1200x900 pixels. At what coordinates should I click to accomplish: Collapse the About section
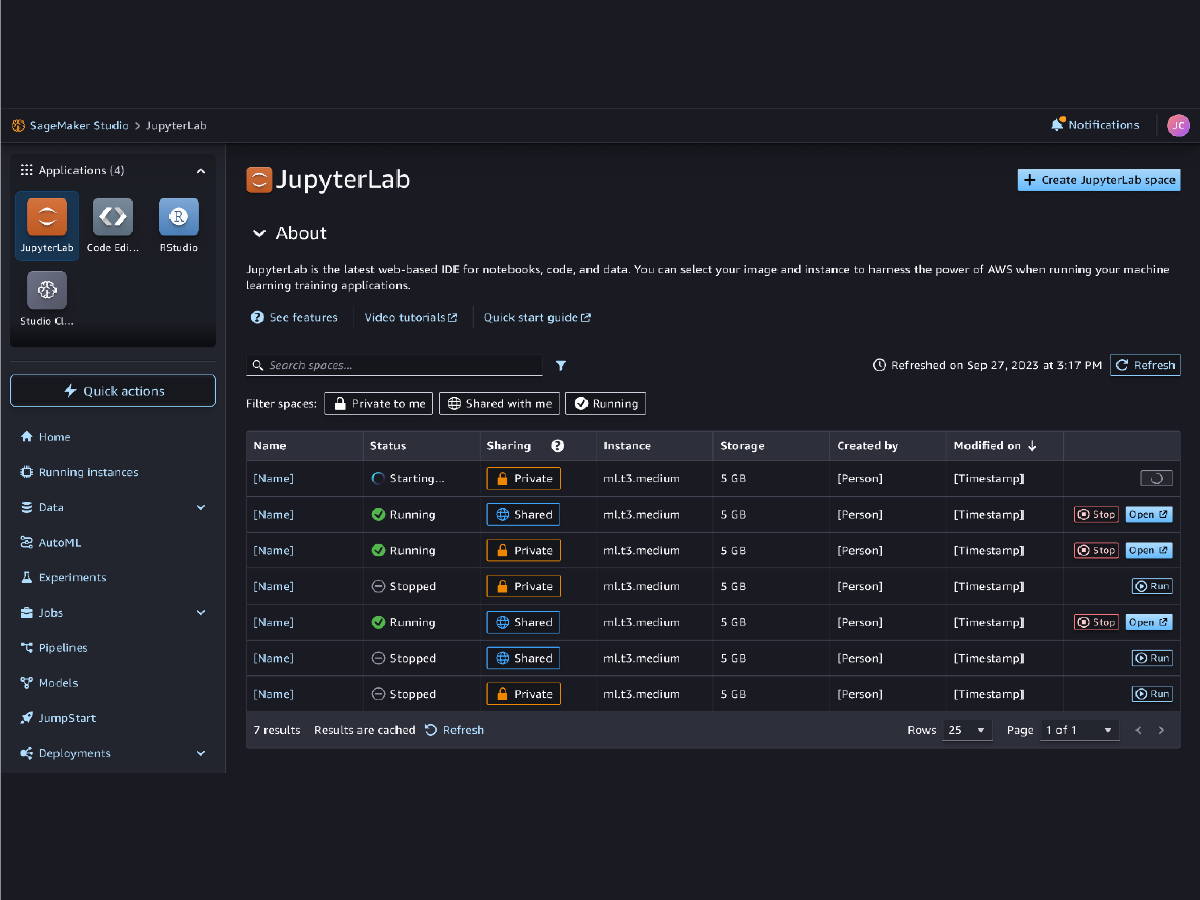pyautogui.click(x=259, y=233)
